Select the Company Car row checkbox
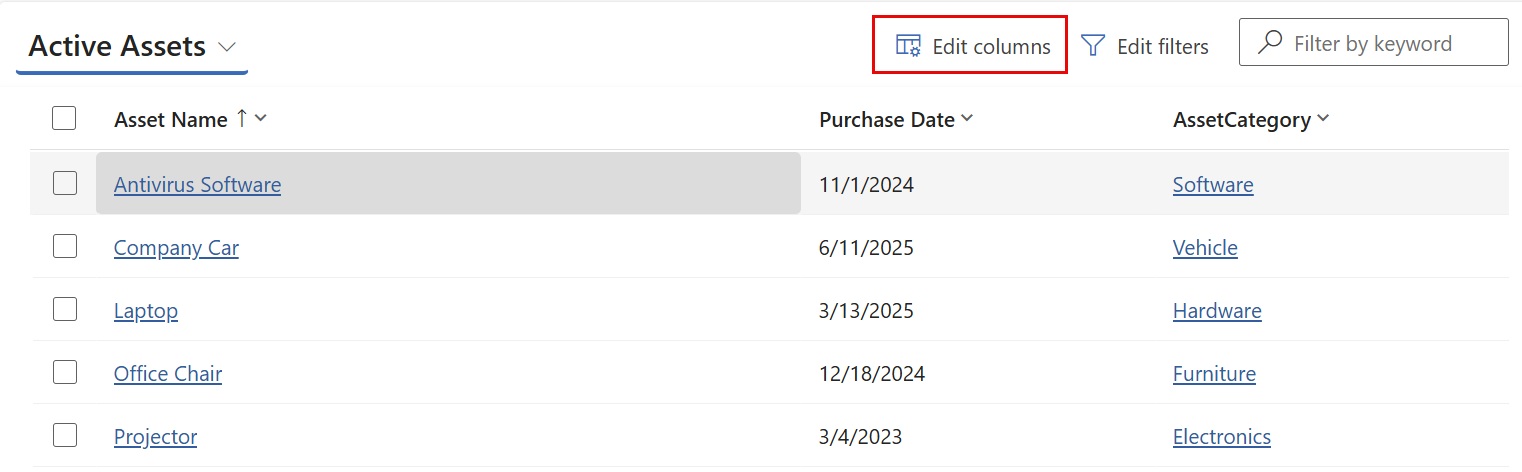Viewport: 1522px width, 472px height. (x=65, y=246)
